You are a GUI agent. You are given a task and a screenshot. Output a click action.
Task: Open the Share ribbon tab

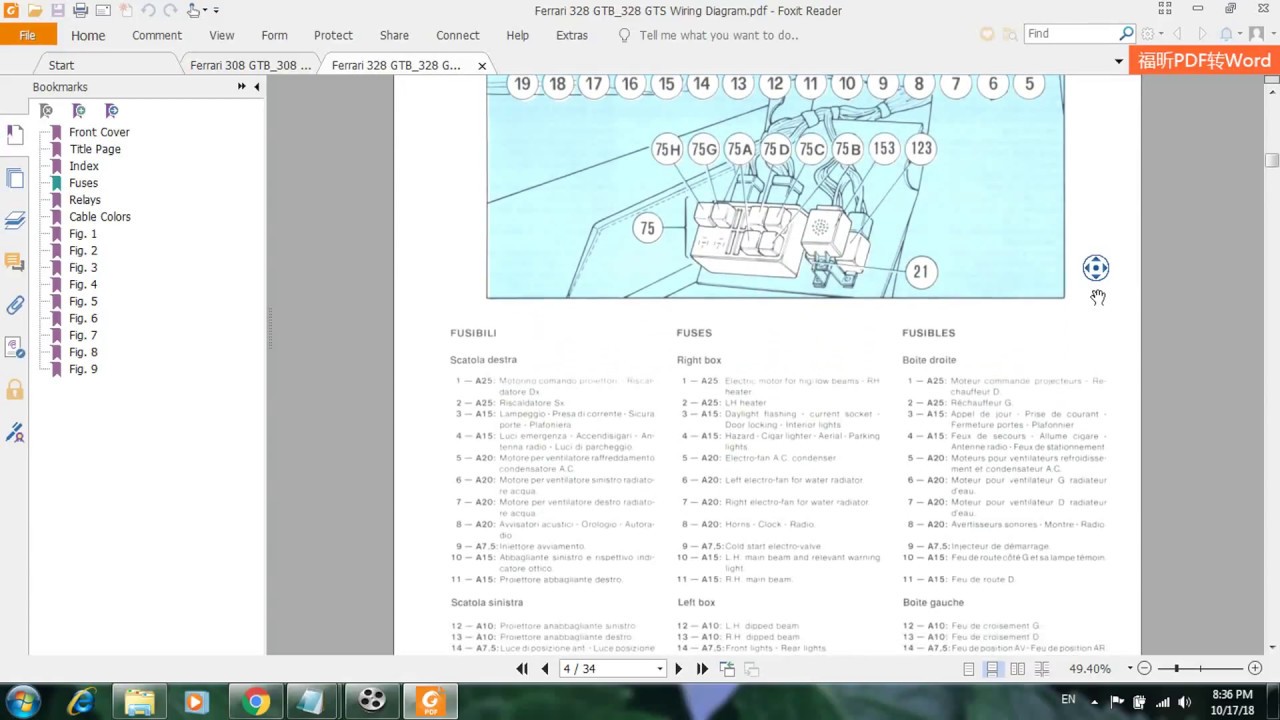click(394, 35)
